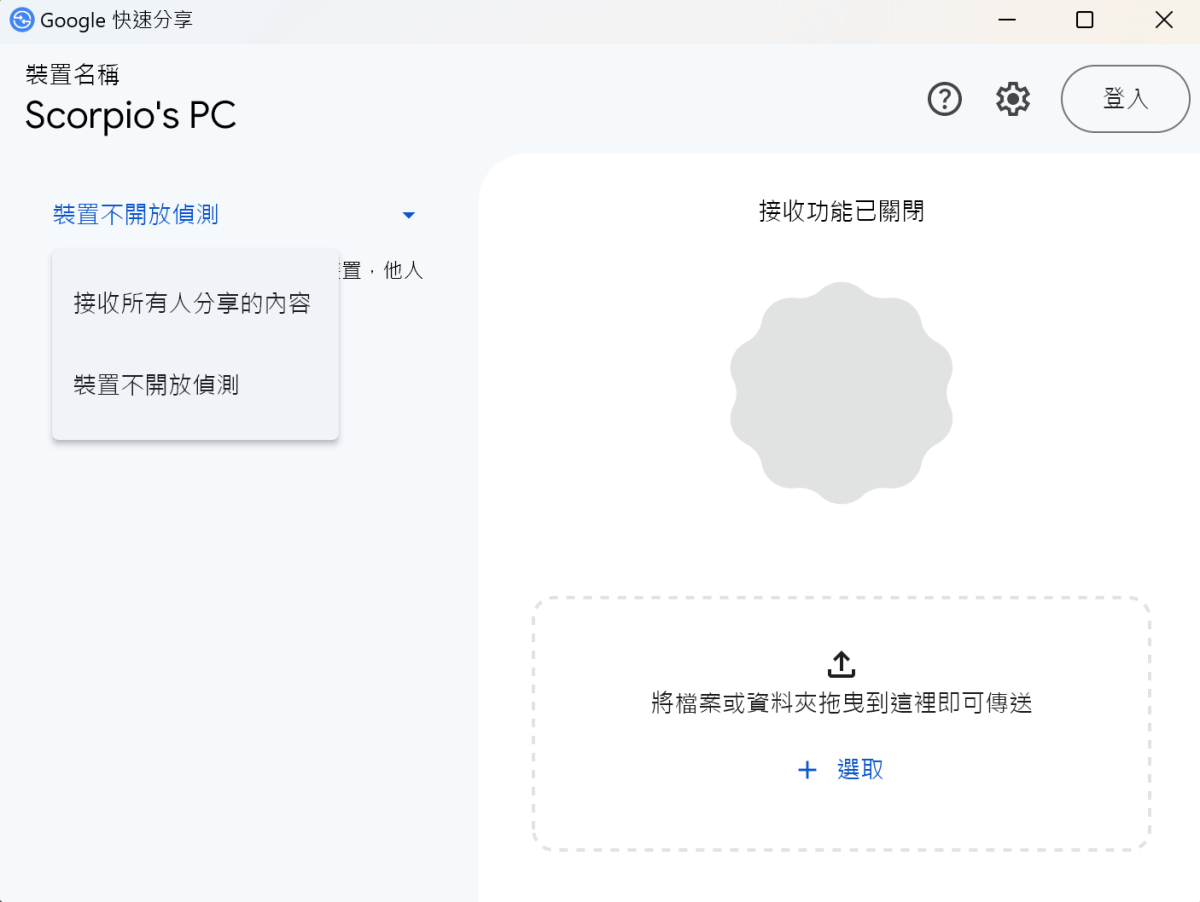Screen dimensions: 1200x902
Task: Click the 接收功能已關閉 status text
Action: click(x=841, y=211)
